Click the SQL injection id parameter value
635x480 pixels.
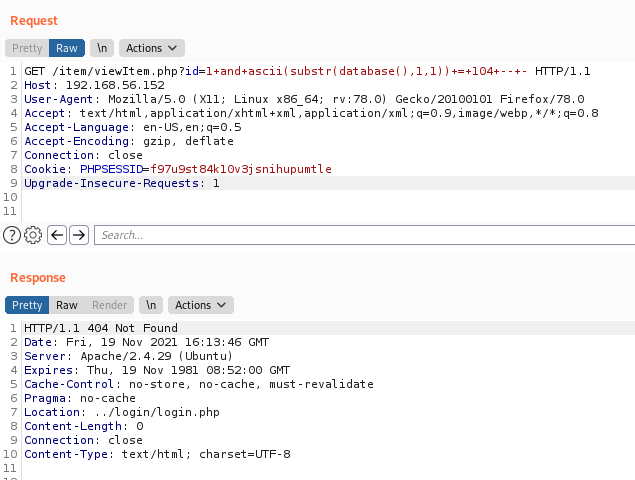point(367,71)
